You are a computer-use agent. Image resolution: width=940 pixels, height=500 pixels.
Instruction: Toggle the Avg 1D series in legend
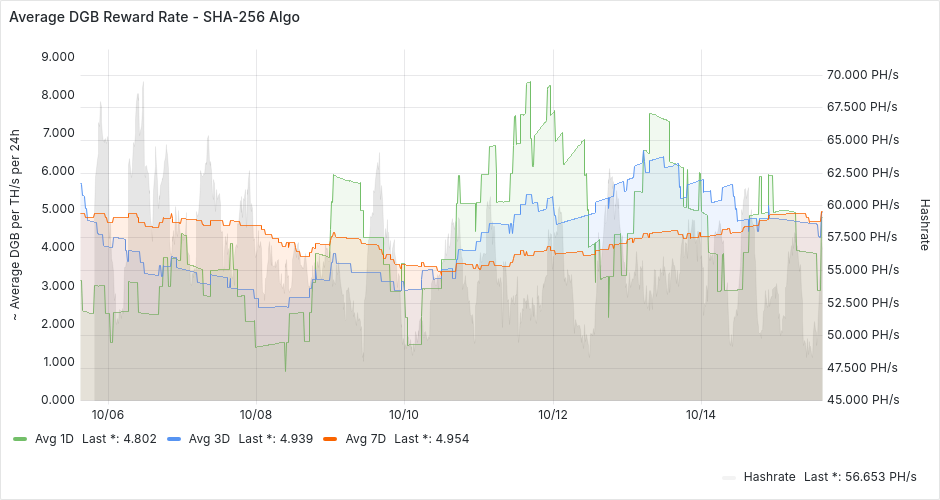click(x=52, y=438)
